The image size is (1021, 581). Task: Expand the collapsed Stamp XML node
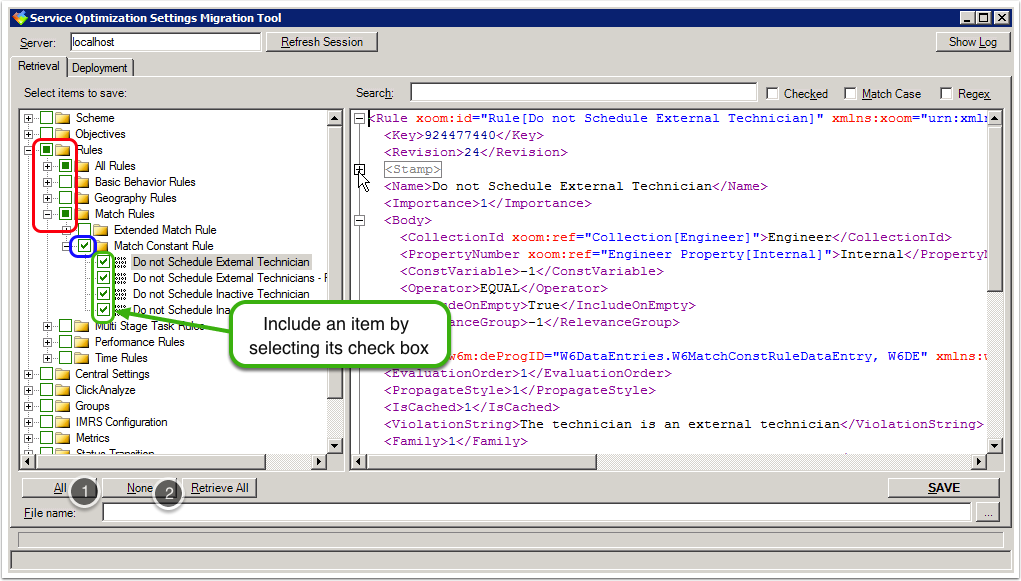point(359,170)
